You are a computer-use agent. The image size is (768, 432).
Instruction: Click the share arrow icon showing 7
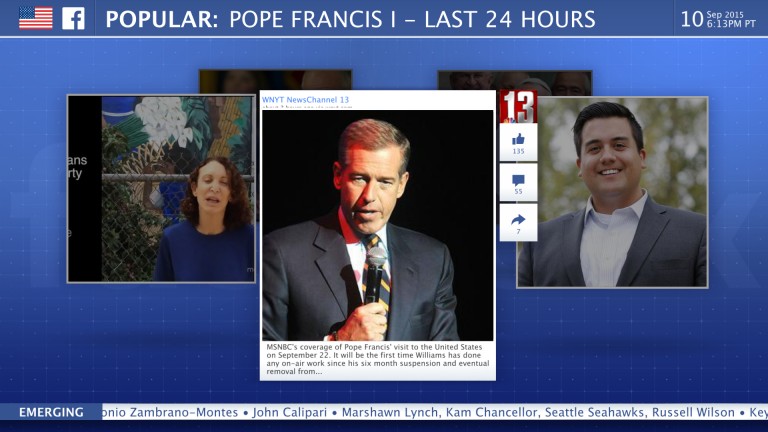point(518,223)
